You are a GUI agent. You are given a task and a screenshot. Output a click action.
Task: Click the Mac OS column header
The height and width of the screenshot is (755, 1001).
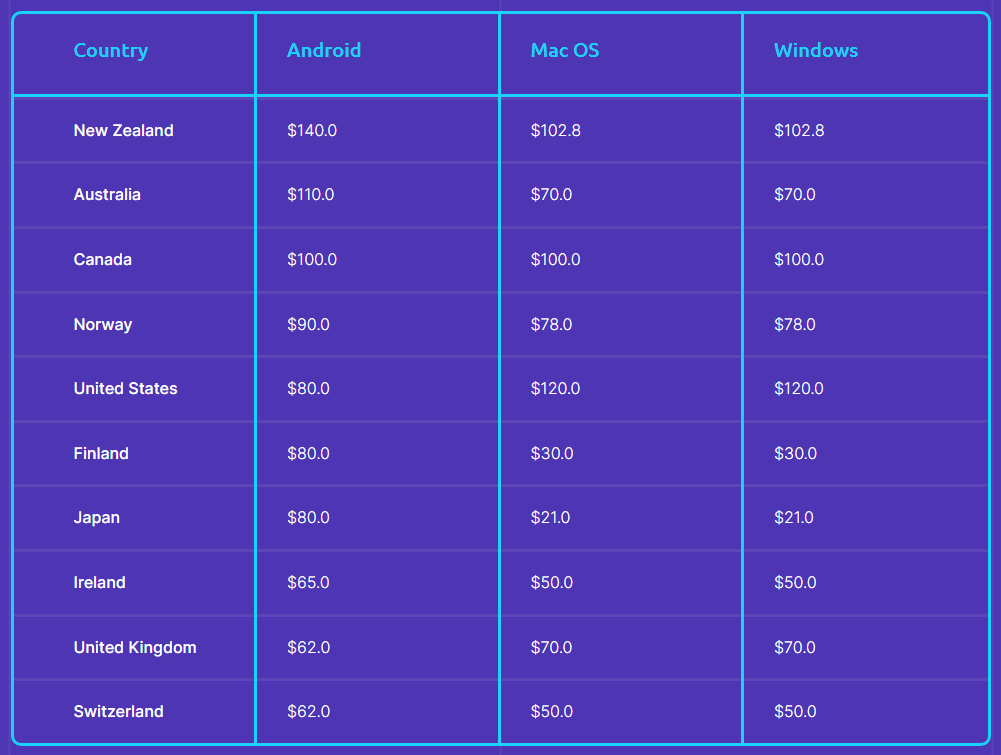(565, 50)
